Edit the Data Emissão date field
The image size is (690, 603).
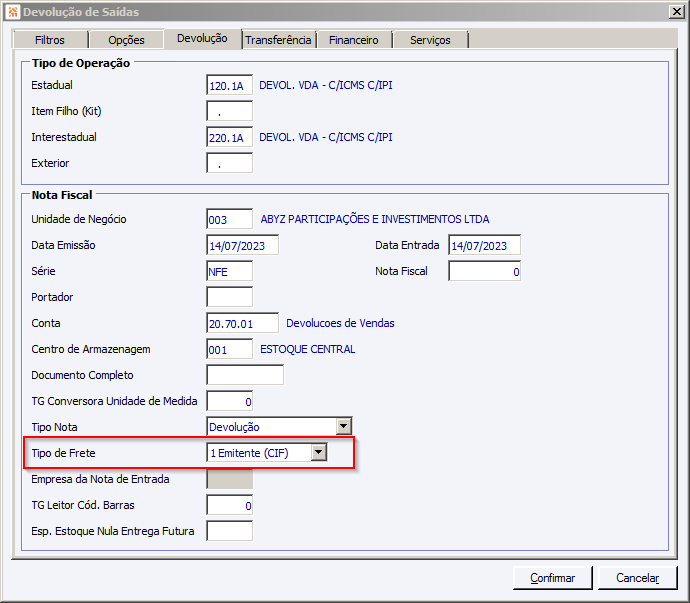tap(242, 245)
